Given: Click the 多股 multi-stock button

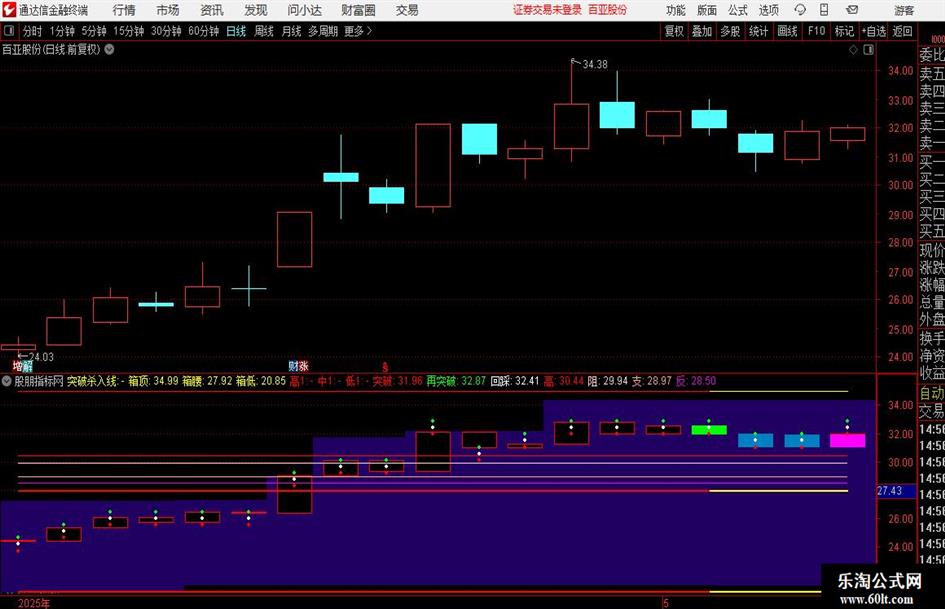Looking at the screenshot, I should pos(730,31).
